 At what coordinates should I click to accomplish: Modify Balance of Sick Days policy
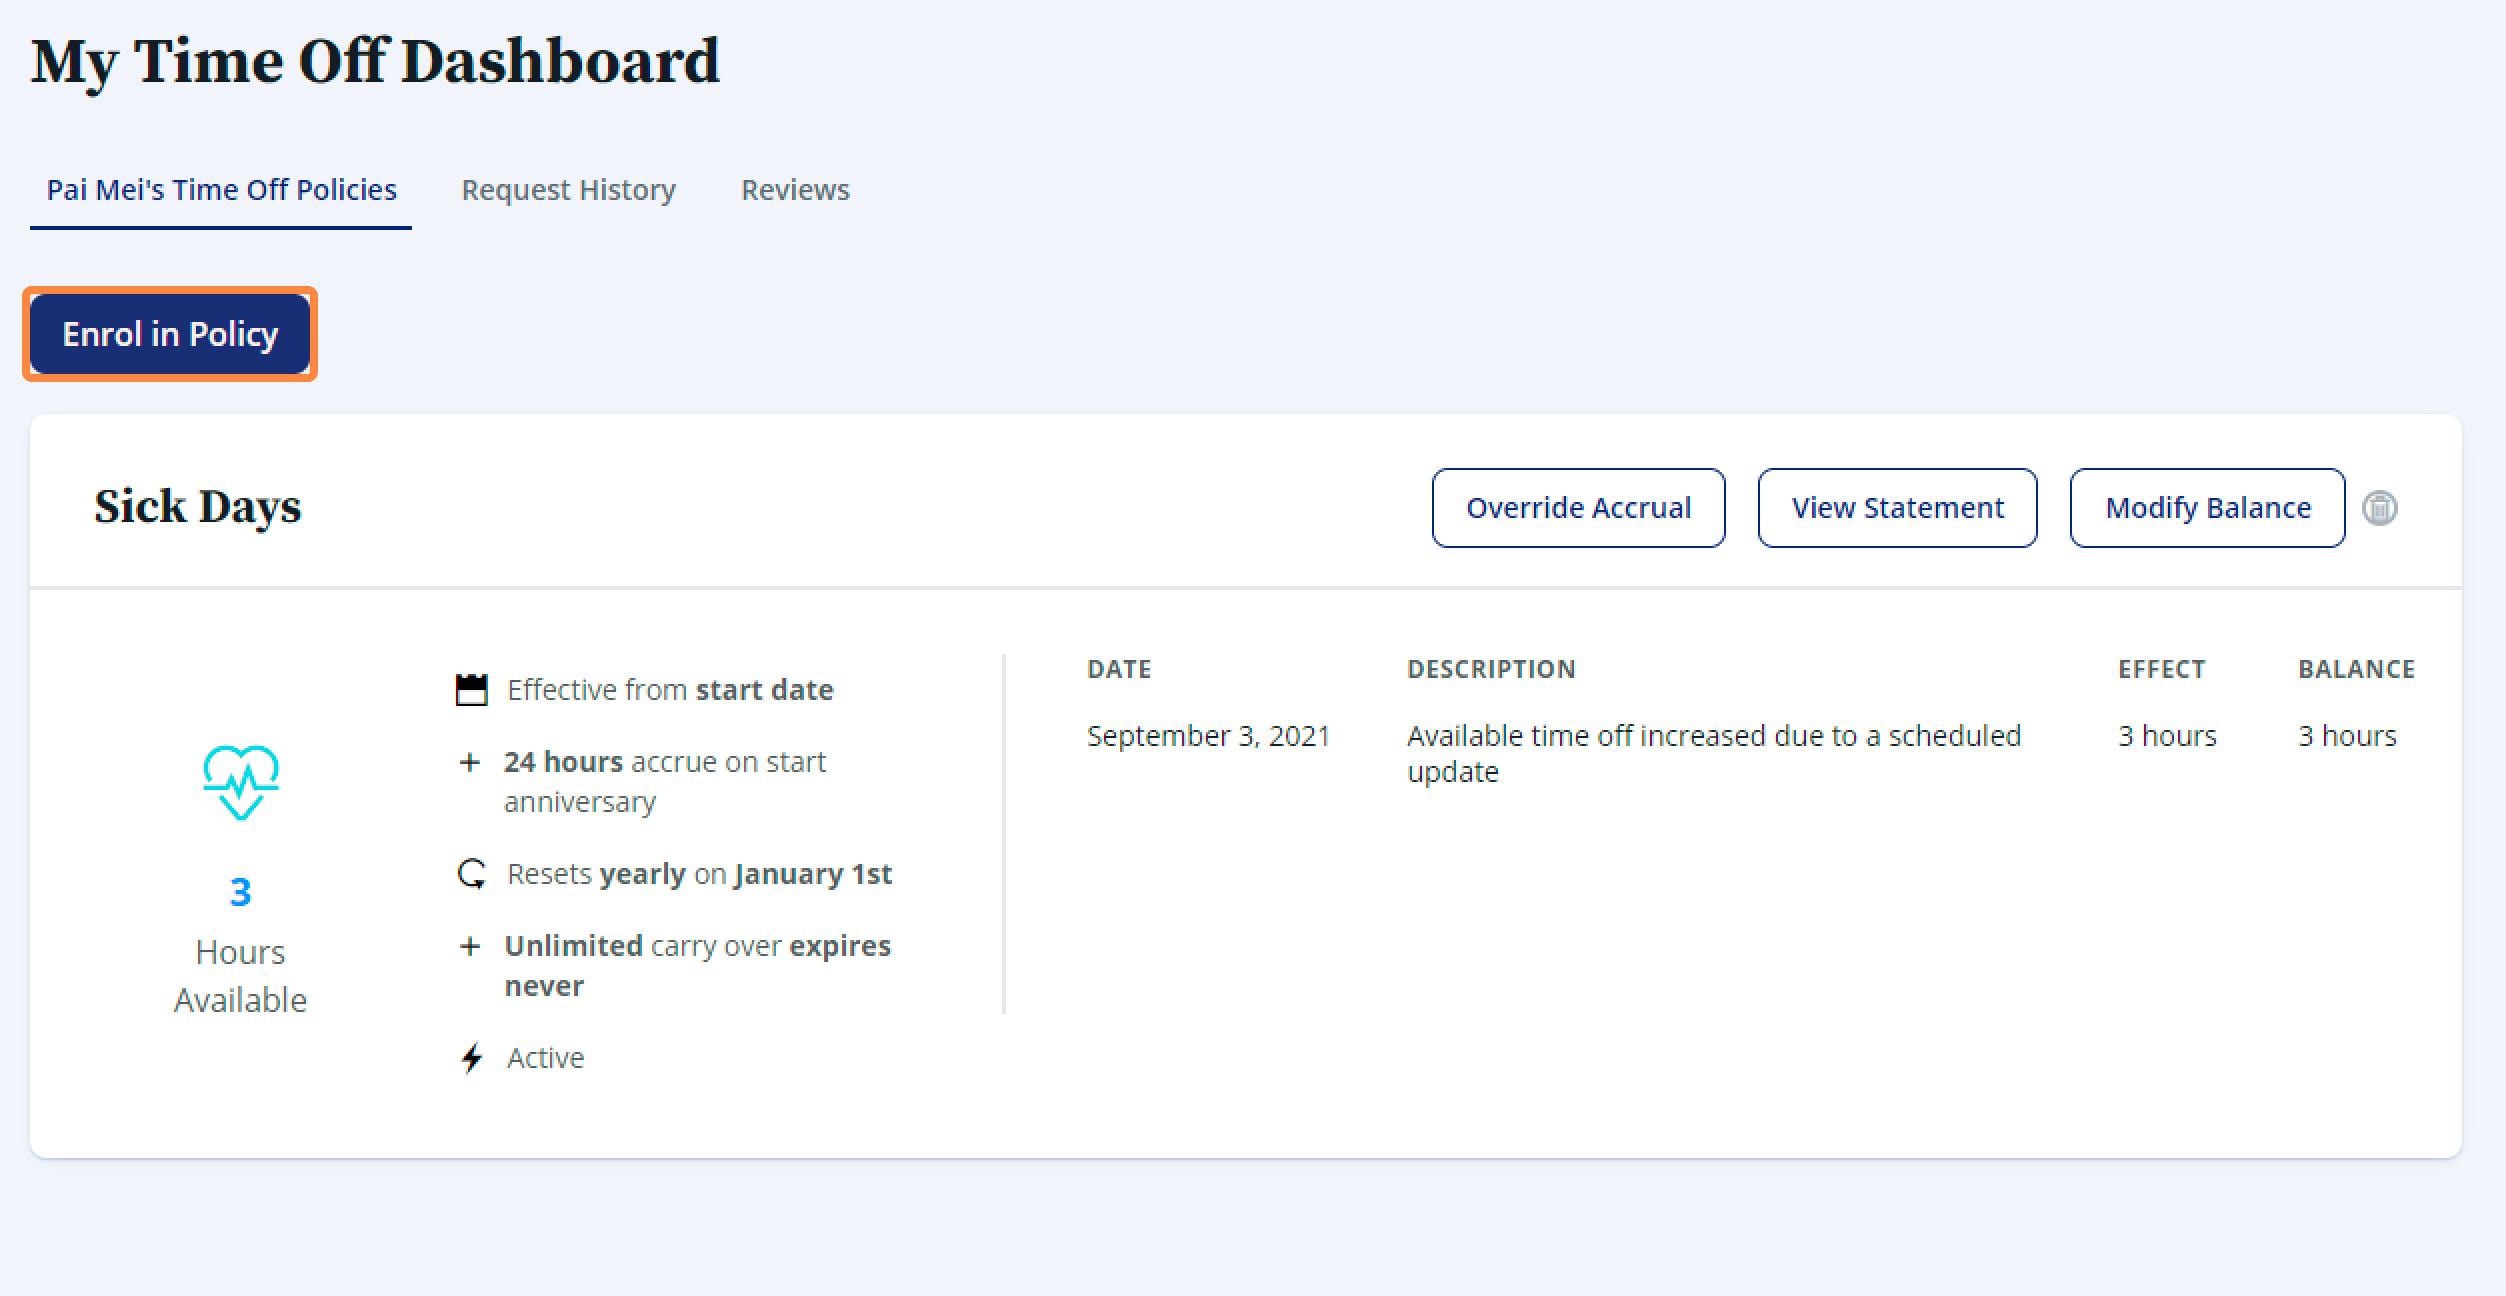[2207, 508]
